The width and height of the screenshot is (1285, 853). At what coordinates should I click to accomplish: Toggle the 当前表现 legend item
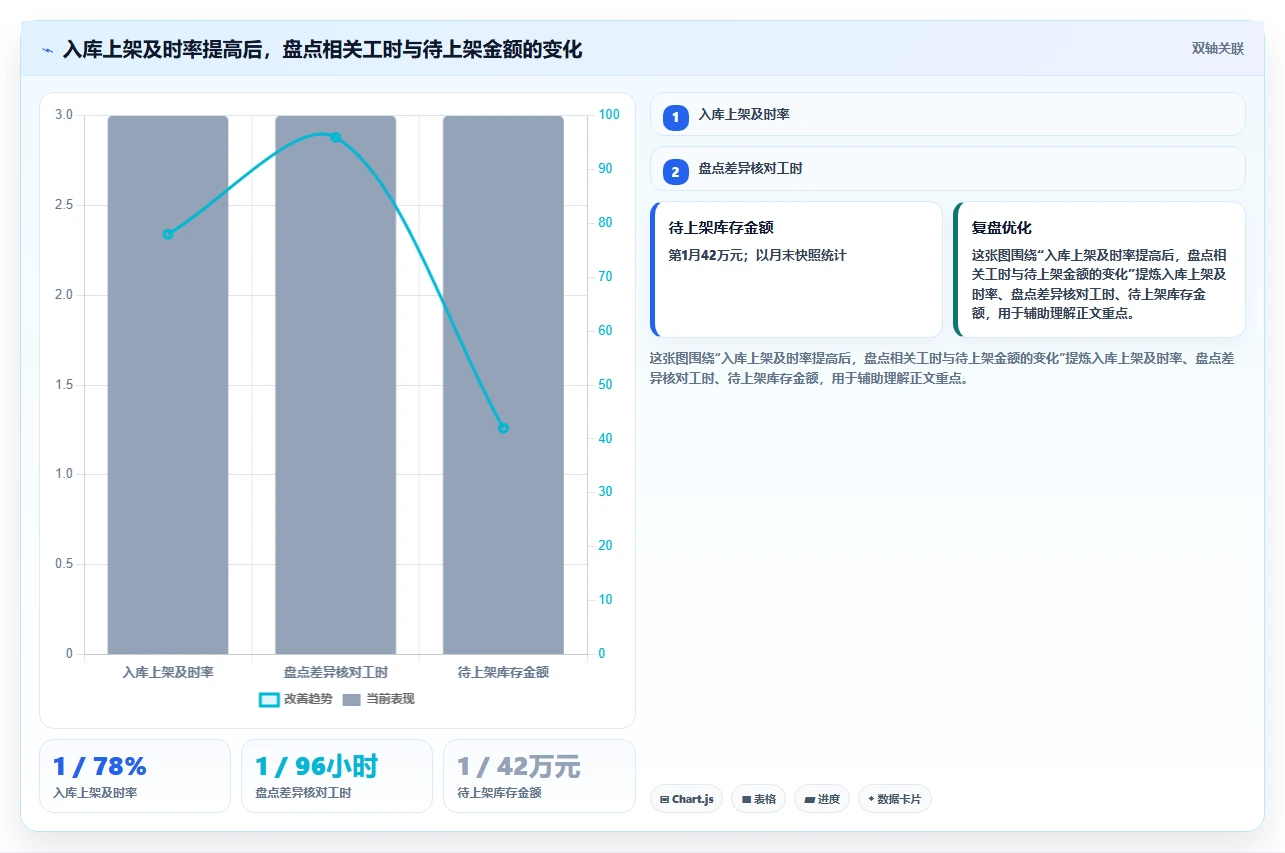click(378, 699)
